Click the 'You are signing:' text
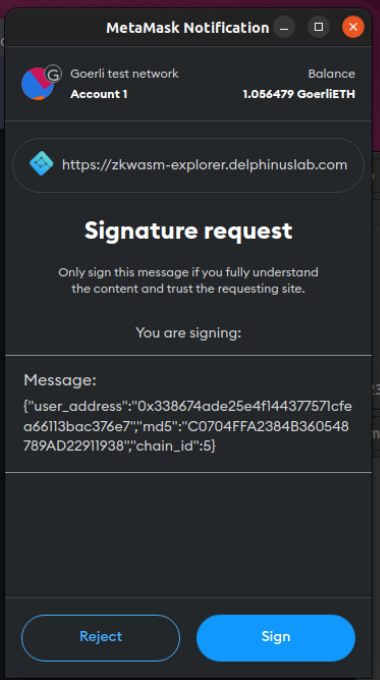 pyautogui.click(x=188, y=333)
